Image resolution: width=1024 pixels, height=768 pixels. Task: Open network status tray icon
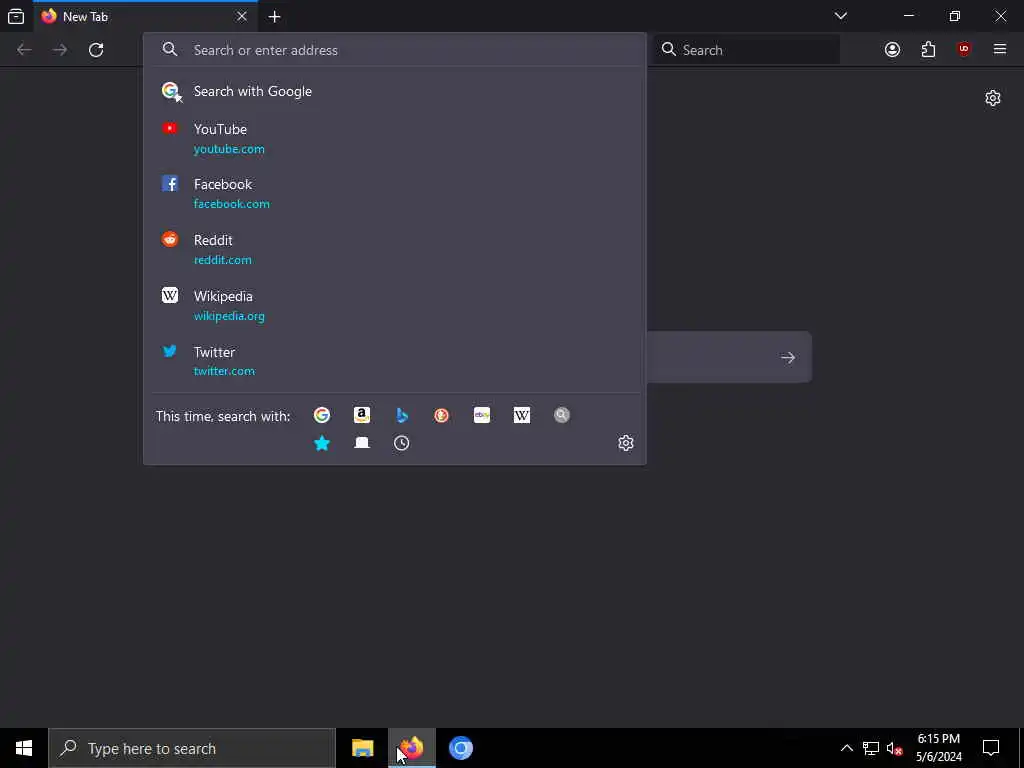click(871, 748)
